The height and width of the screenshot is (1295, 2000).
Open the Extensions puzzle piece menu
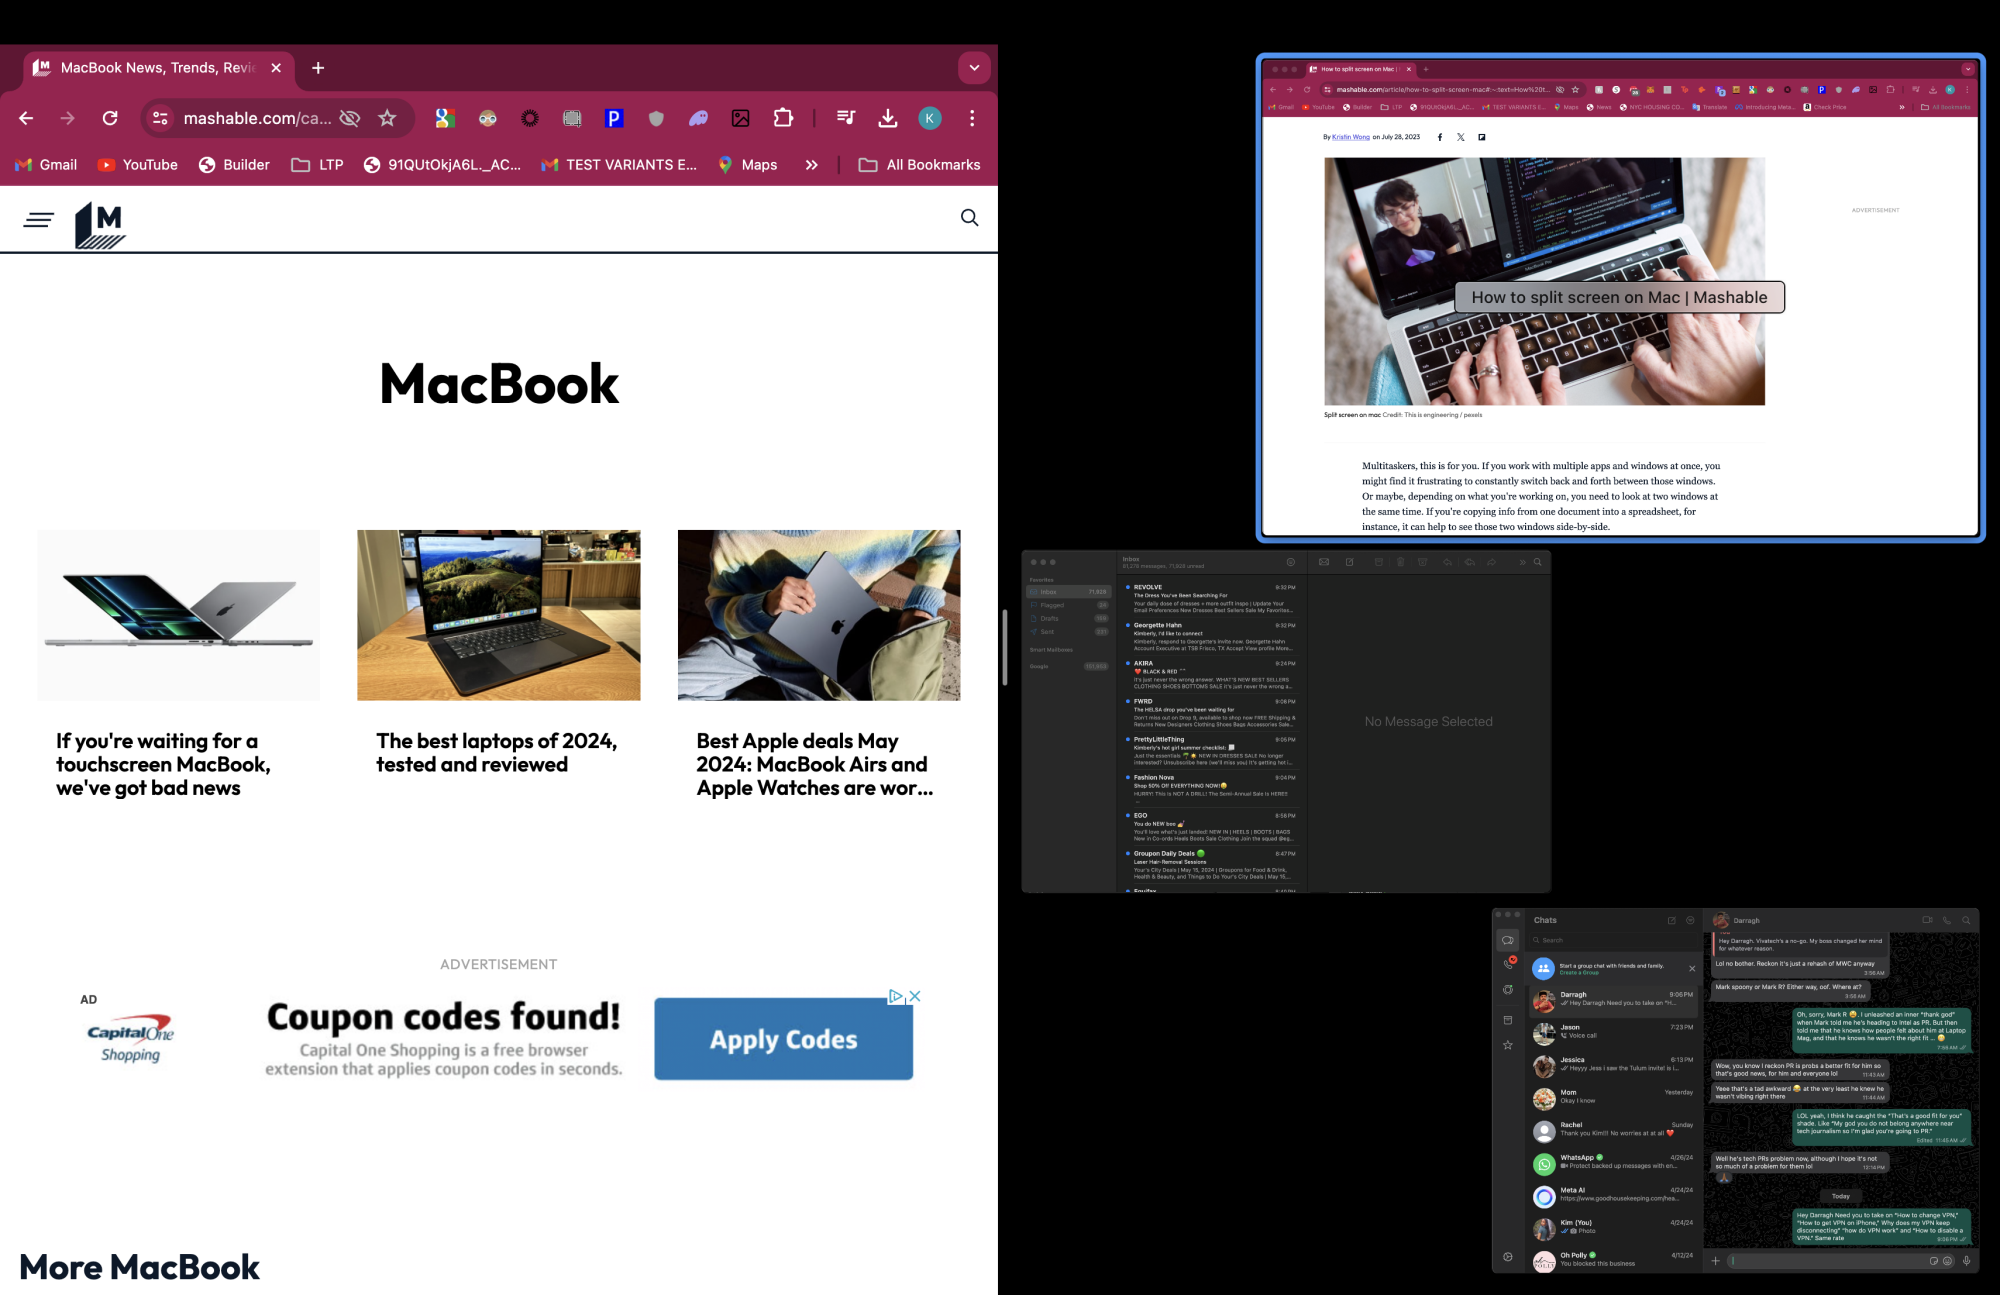783,118
